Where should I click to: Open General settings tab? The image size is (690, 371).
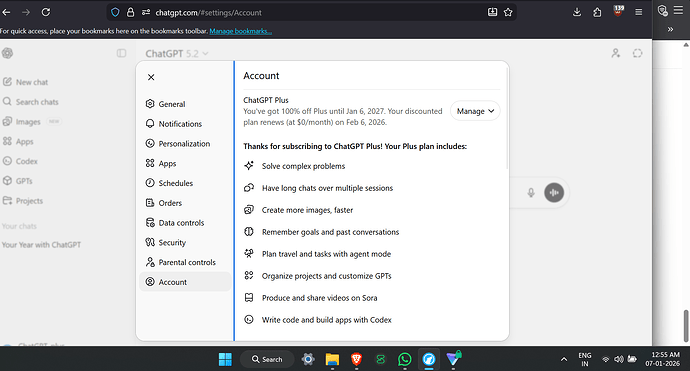[185, 104]
